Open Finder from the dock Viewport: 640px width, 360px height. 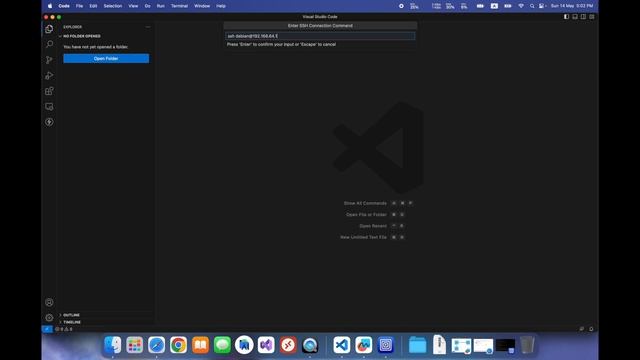(113, 345)
